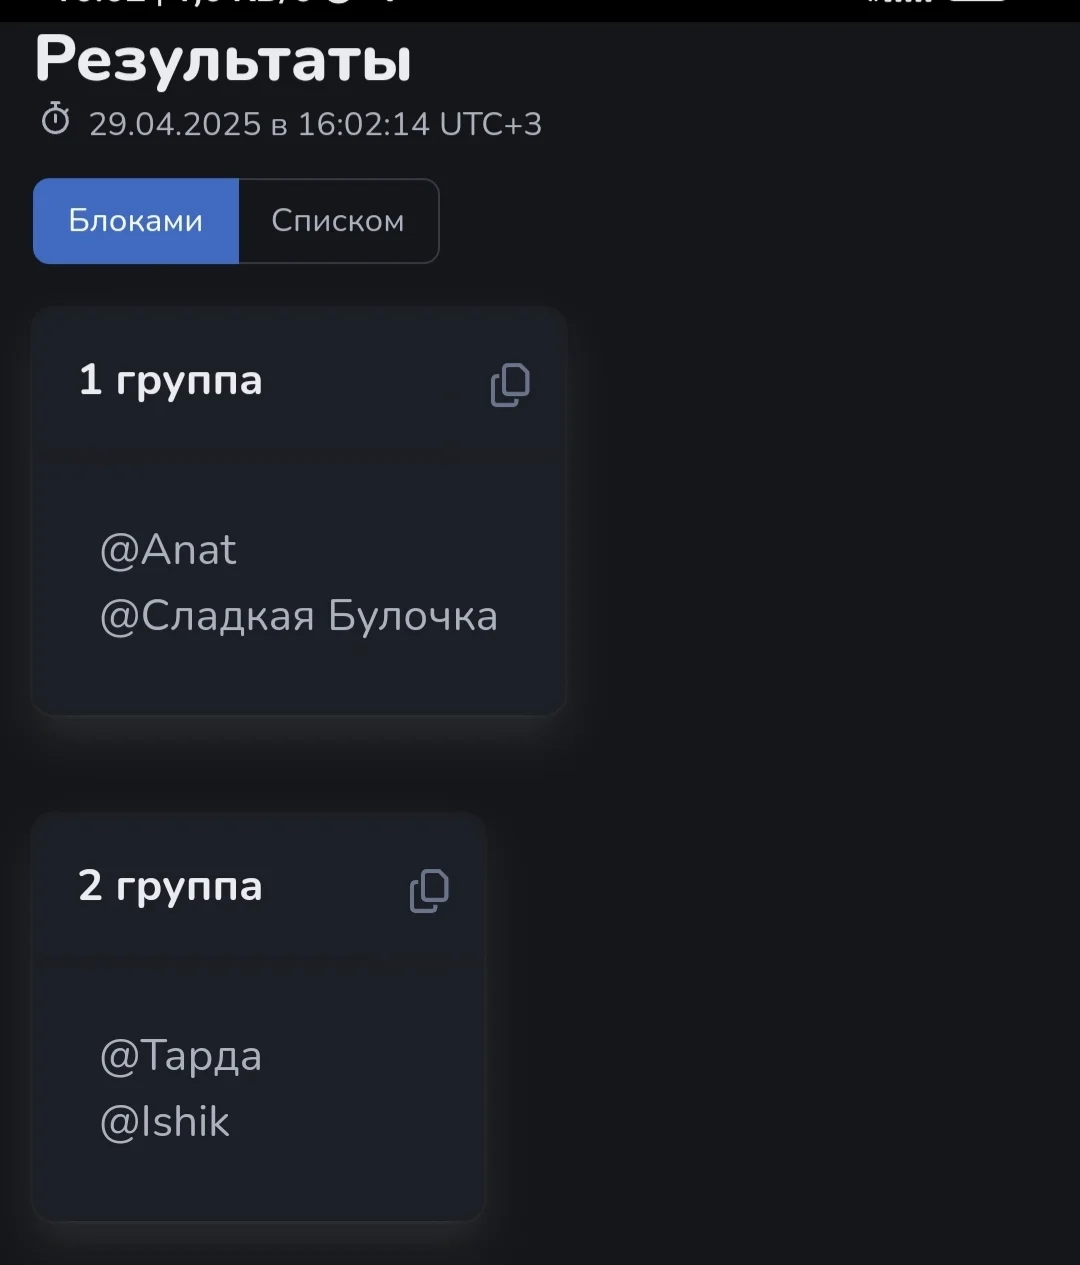Click the 16:02:14 time value

pyautogui.click(x=364, y=124)
